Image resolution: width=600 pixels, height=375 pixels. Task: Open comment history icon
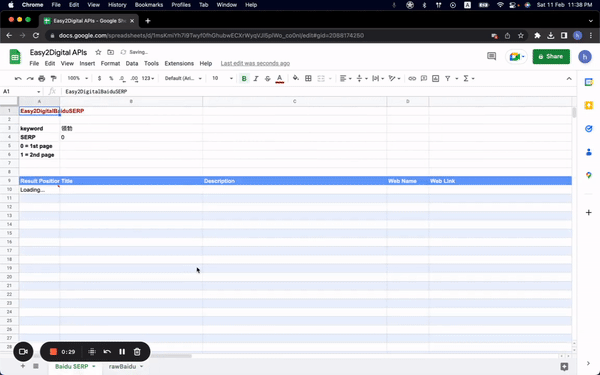pyautogui.click(x=491, y=57)
